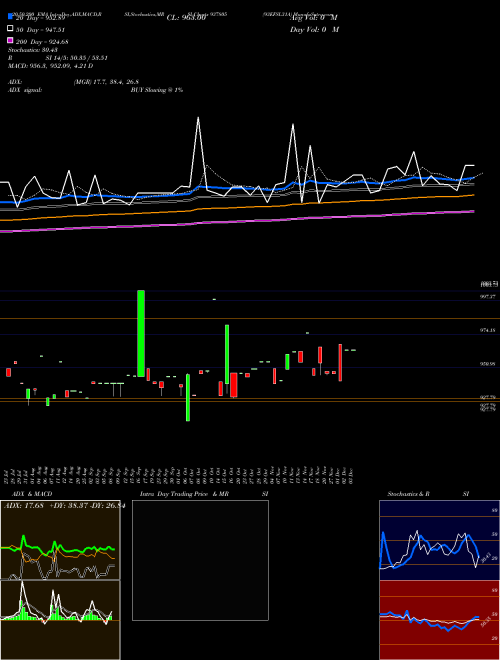Click the 'CL: 963.00' closing price label

pyautogui.click(x=186, y=18)
